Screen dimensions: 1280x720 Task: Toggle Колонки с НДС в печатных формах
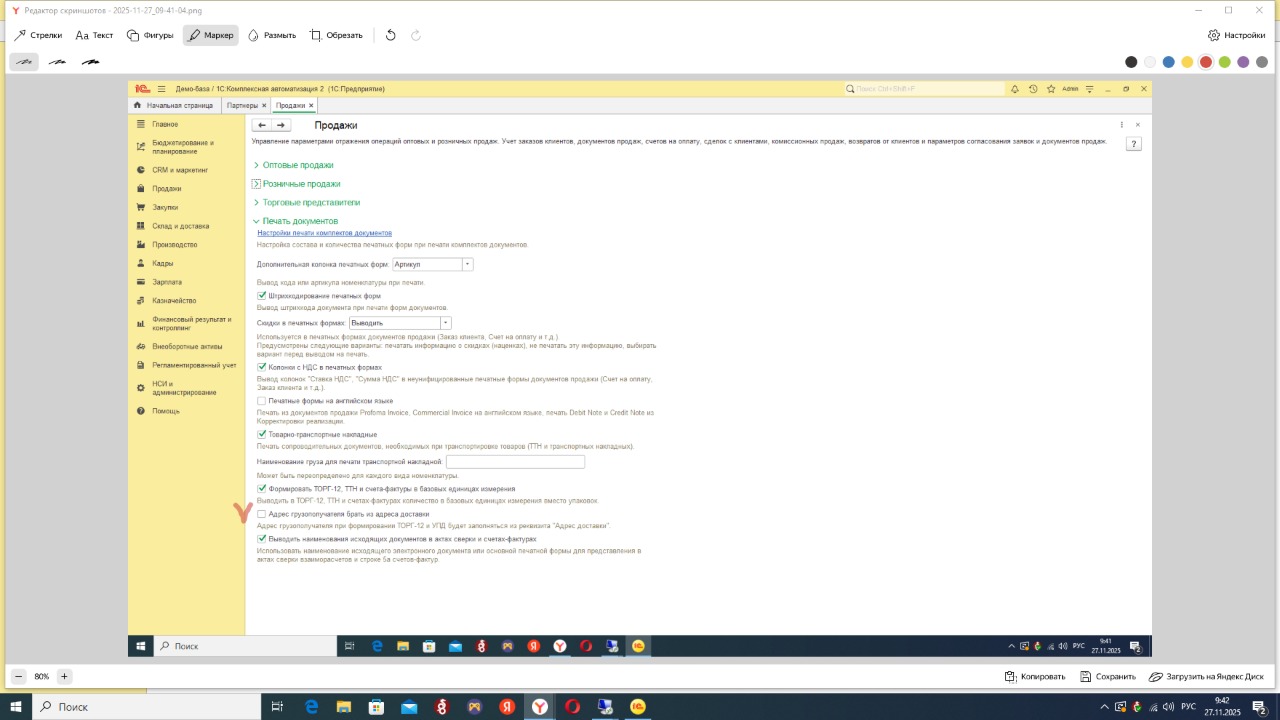(x=262, y=367)
